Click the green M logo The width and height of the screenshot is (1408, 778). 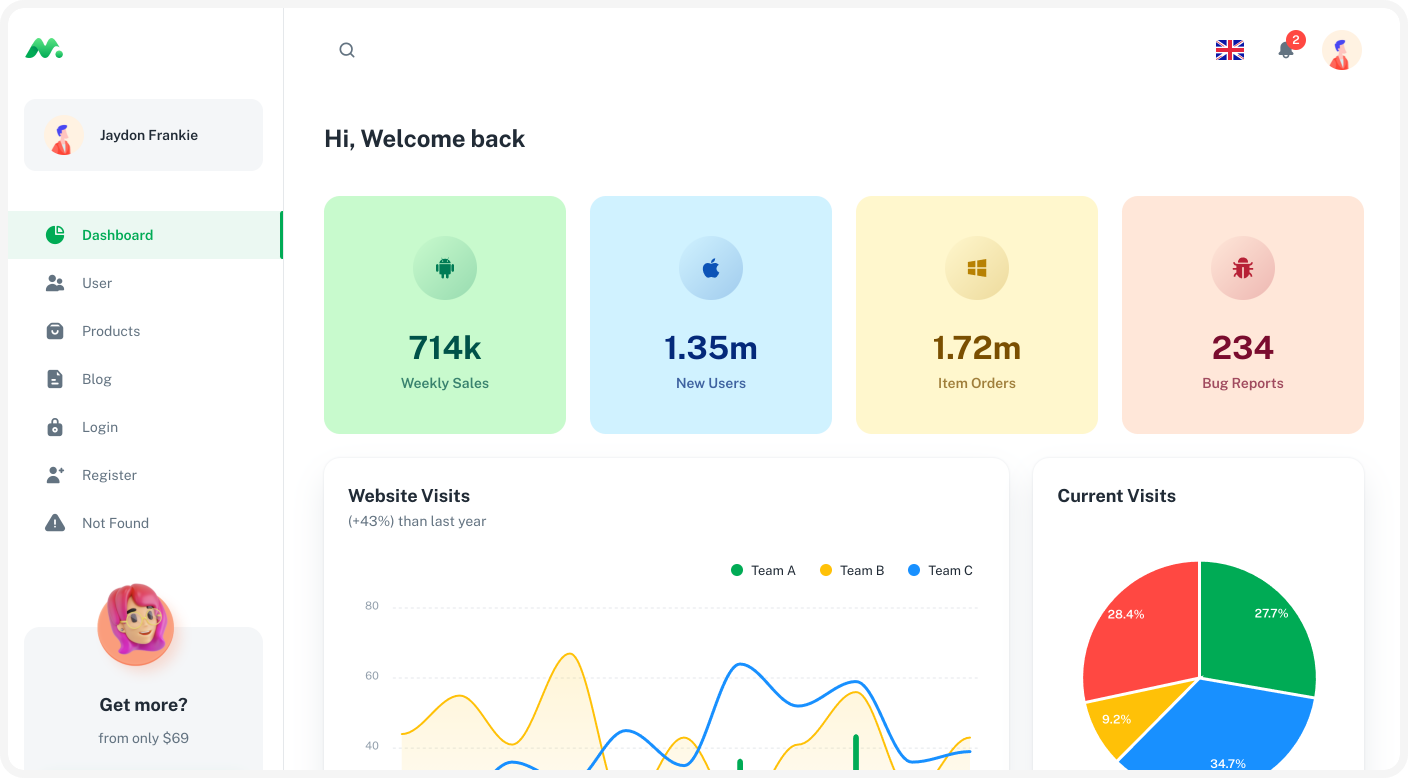[44, 48]
